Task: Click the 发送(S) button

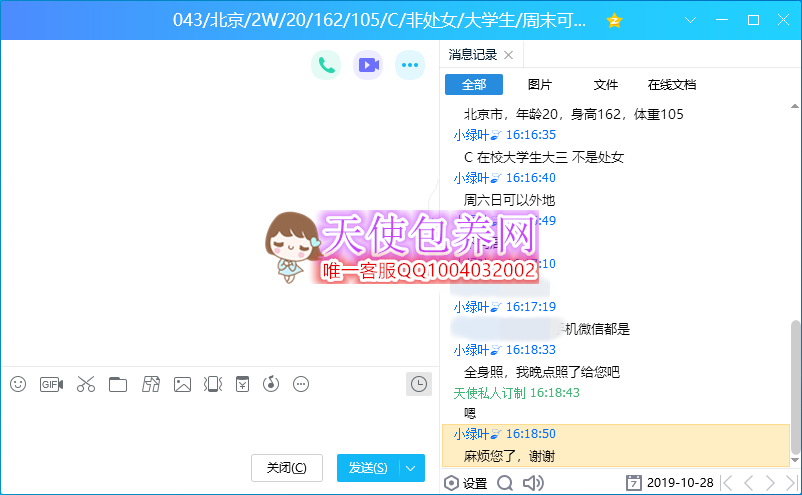Action: pos(368,467)
